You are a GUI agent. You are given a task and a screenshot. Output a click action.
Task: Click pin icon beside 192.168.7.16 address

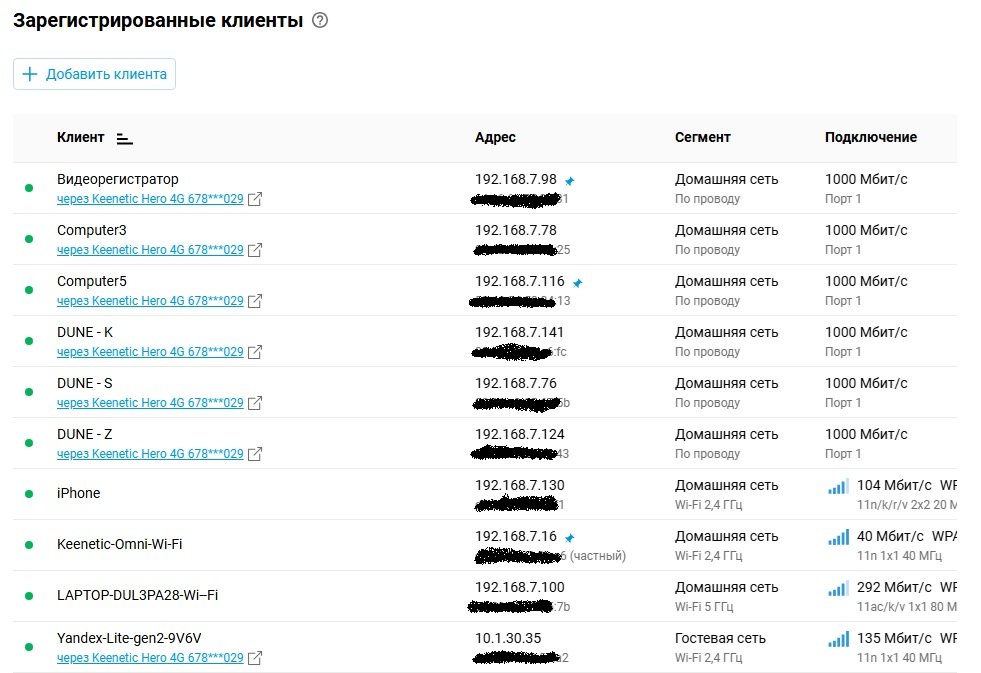pyautogui.click(x=570, y=538)
